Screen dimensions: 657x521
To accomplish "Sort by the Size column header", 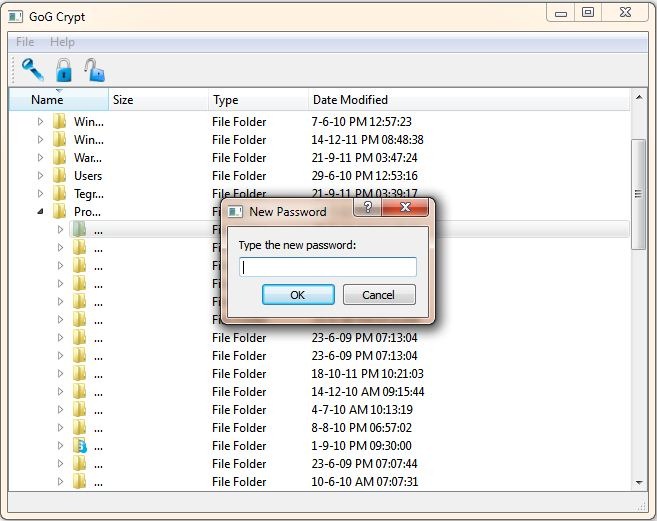I will pyautogui.click(x=158, y=100).
